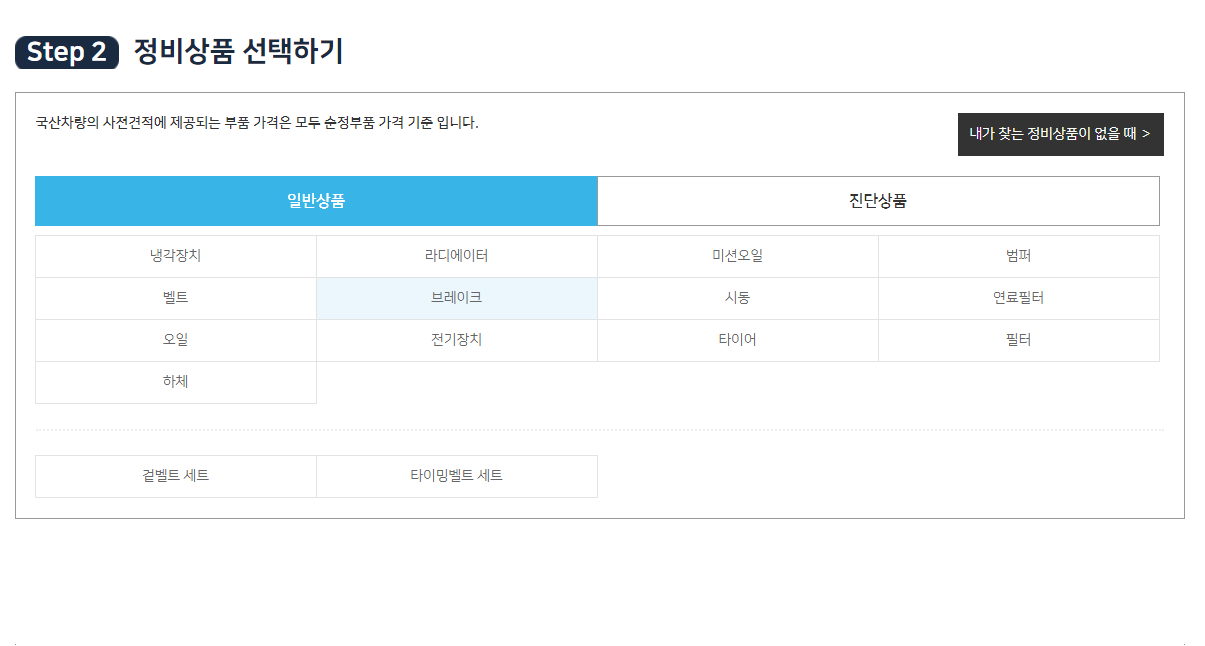Switch to the 일반상품 tab
This screenshot has height=646, width=1205.
click(x=316, y=201)
